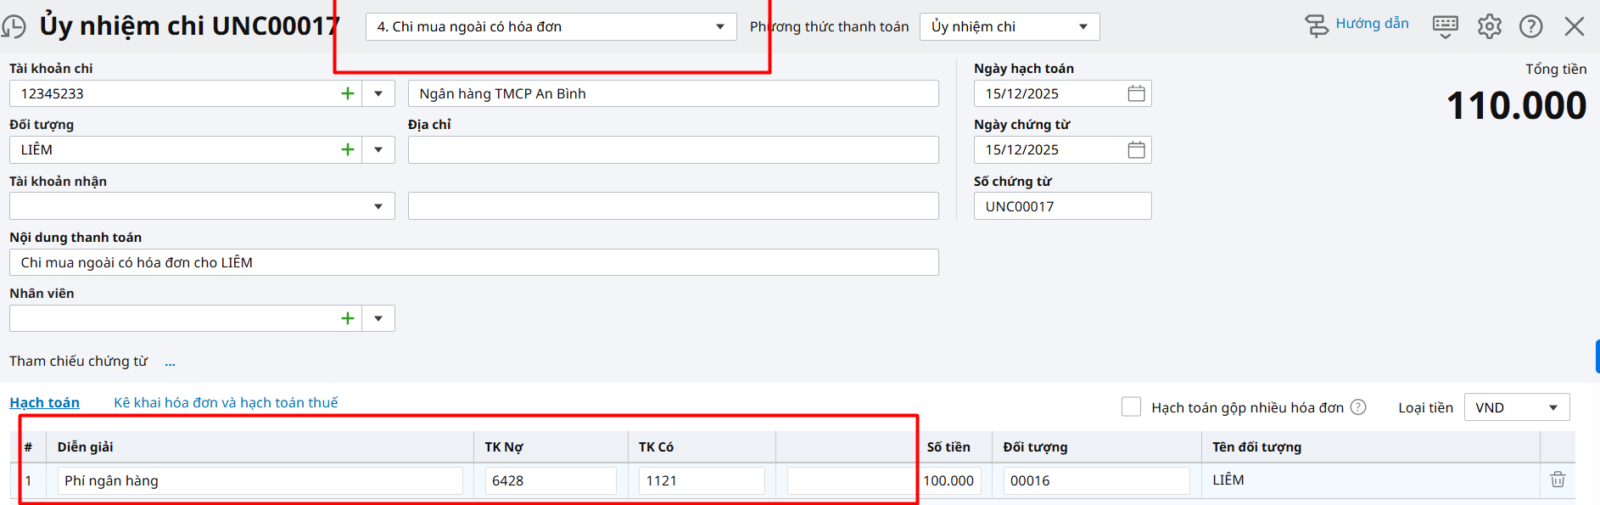Expand the Chi mua ngoài có hóa đơn dropdown
Viewport: 1600px width, 505px height.
click(719, 27)
